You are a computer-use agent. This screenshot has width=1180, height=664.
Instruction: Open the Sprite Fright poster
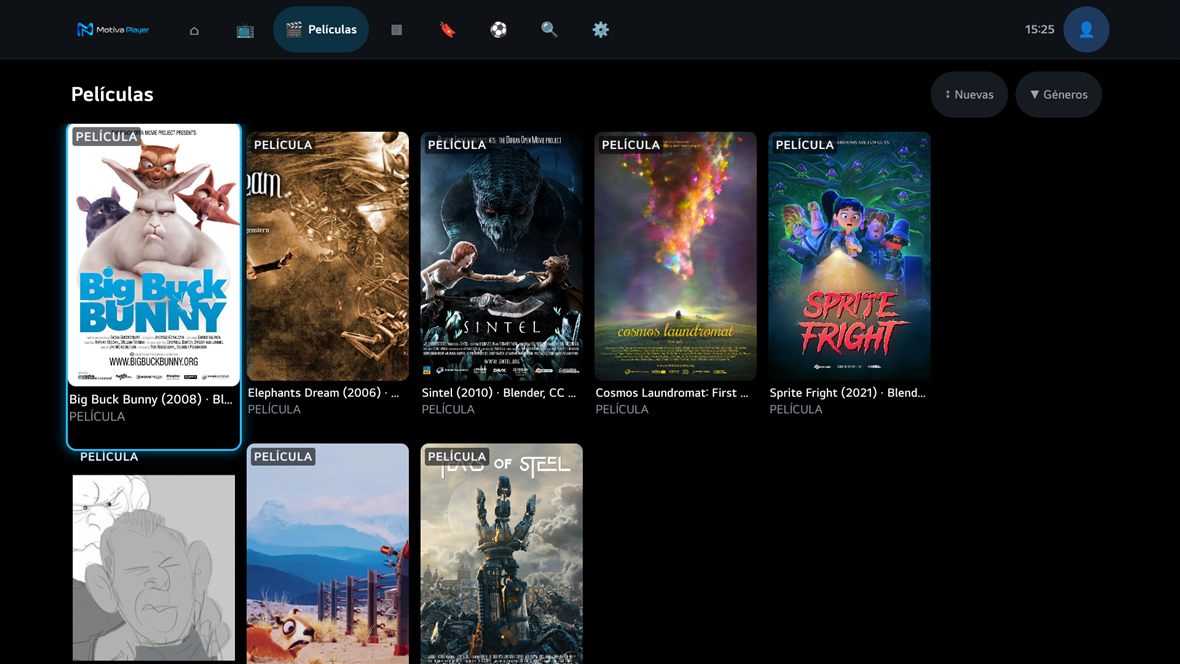click(x=850, y=256)
